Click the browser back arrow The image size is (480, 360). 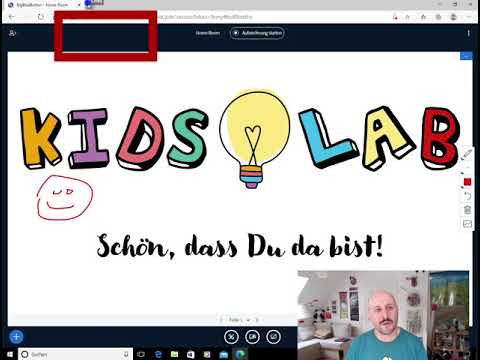click(x=11, y=16)
